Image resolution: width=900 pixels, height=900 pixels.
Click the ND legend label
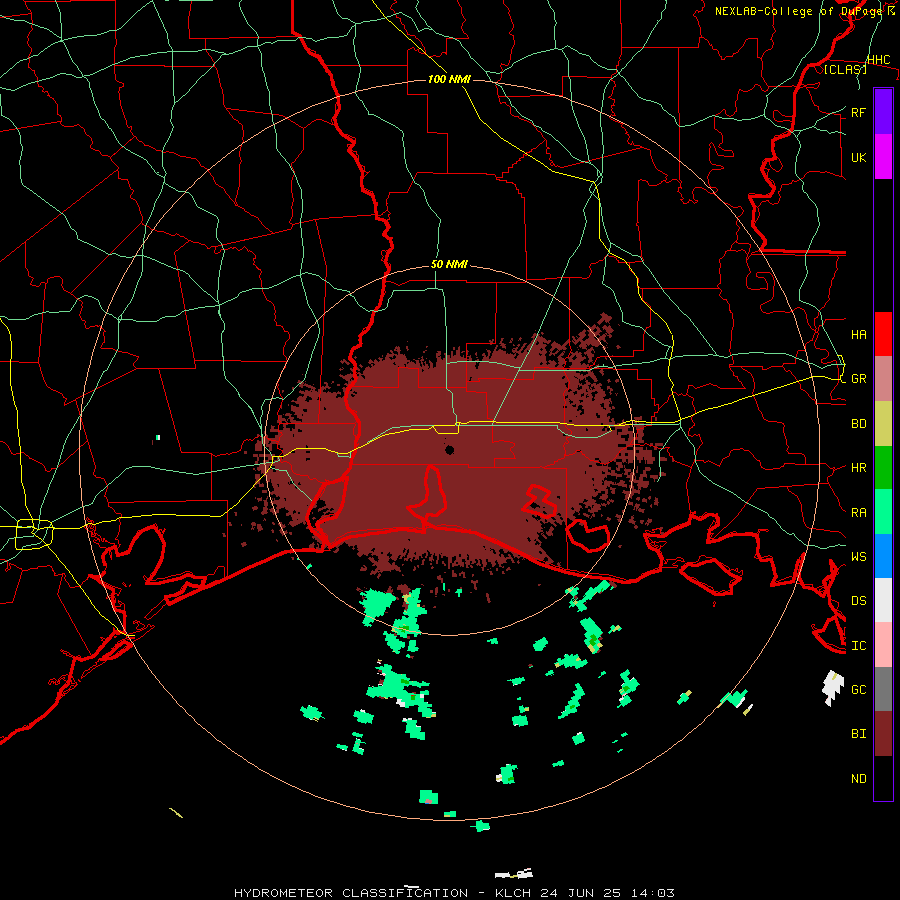point(858,779)
